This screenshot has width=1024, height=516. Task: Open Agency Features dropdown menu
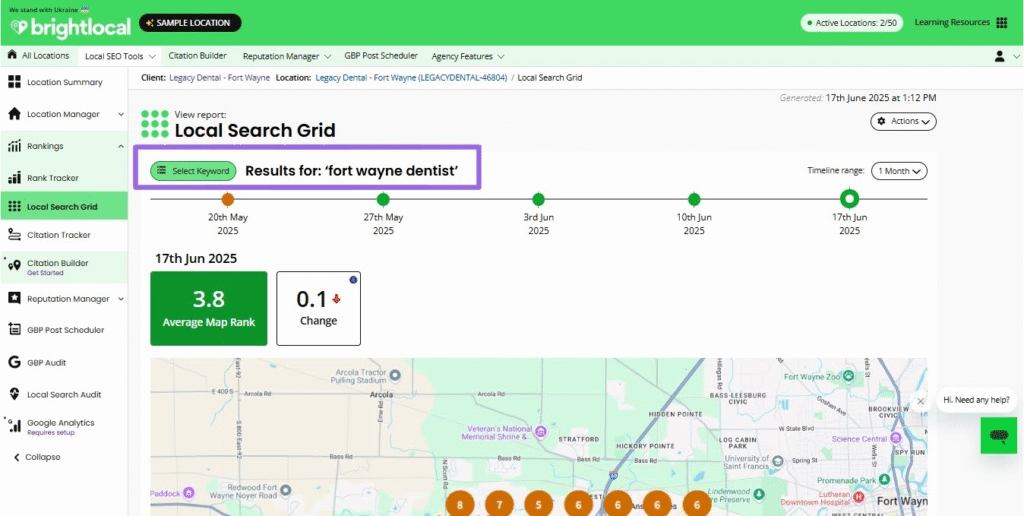pos(468,56)
